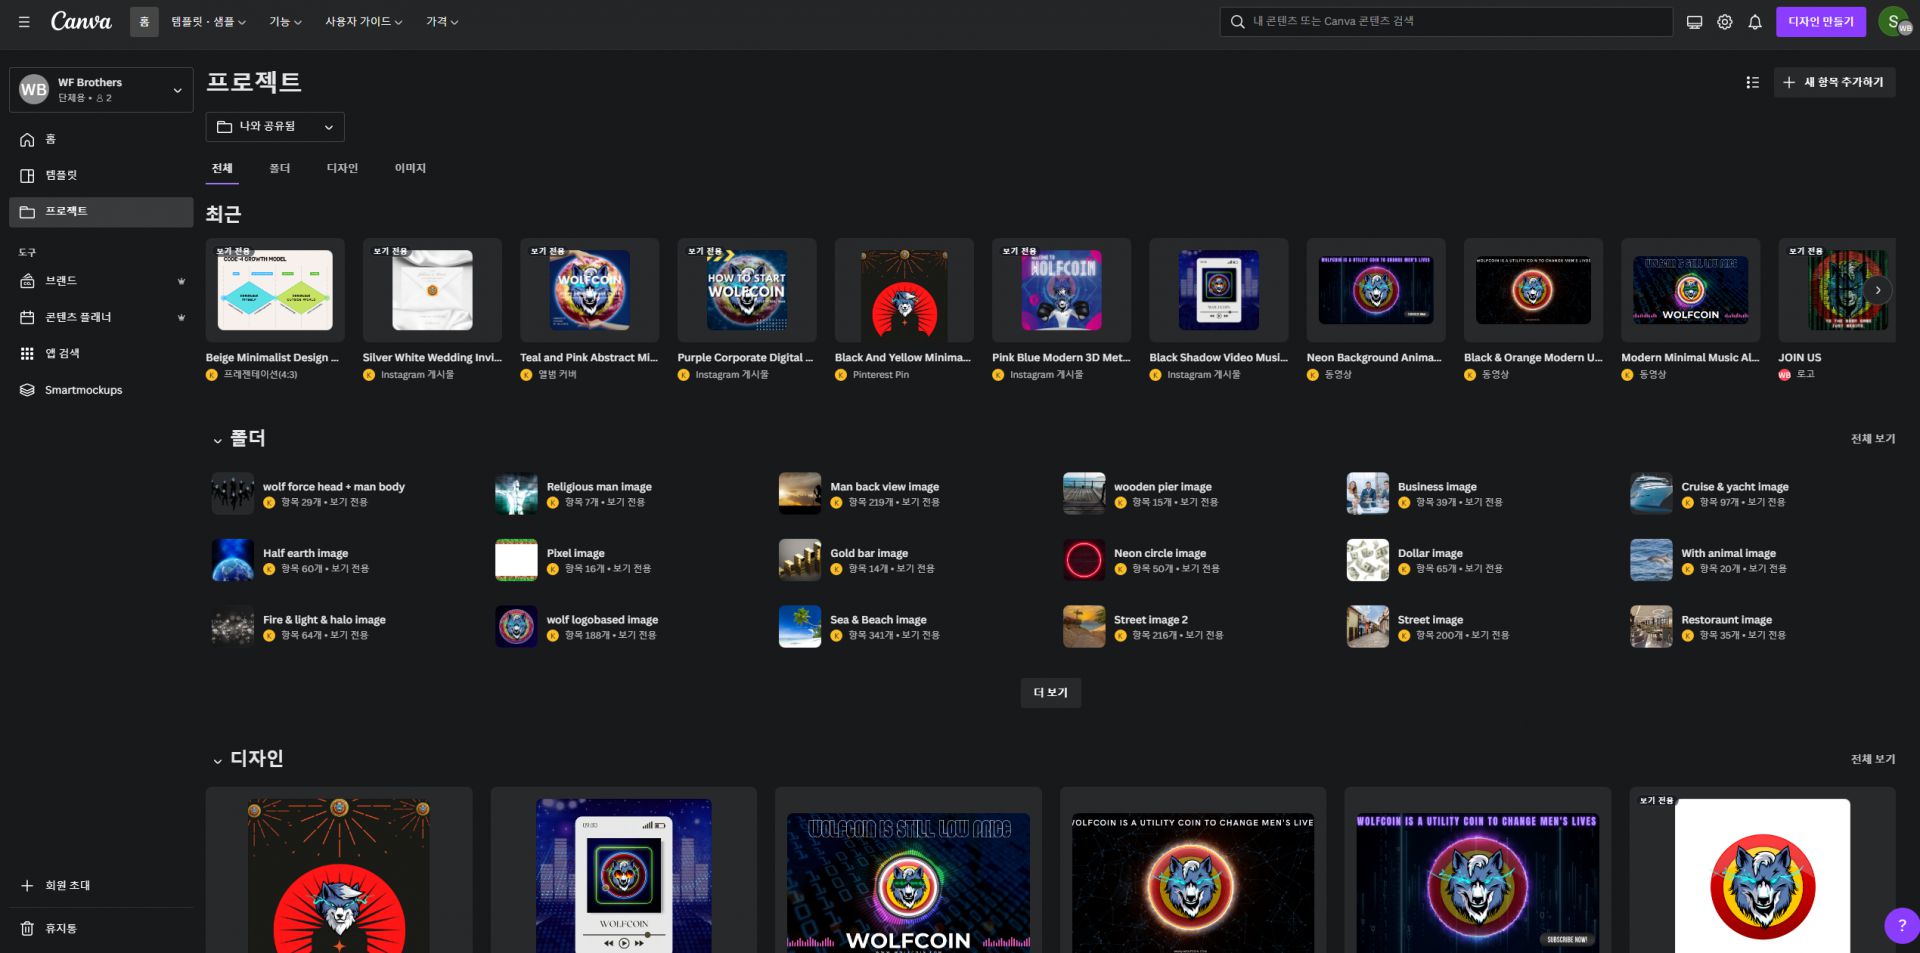Image resolution: width=1920 pixels, height=953 pixels.
Task: Expand the 기능 top menu
Action: (x=285, y=22)
